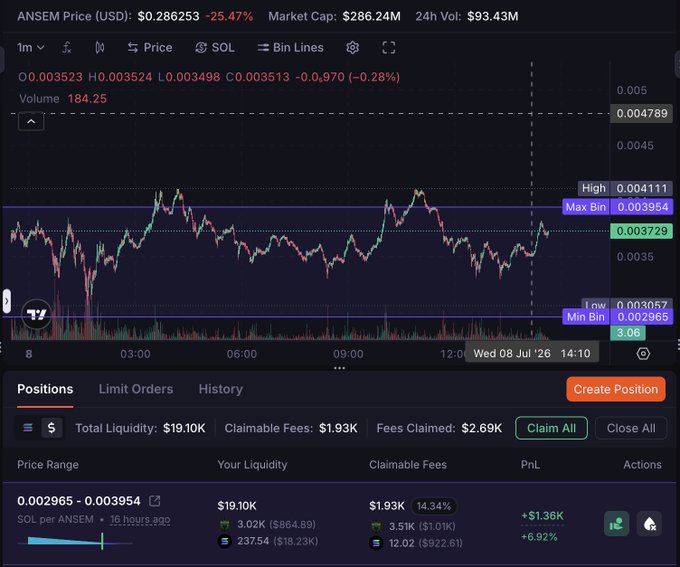This screenshot has height=567, width=680.
Task: Click the +6.92% PnL percentage
Action: click(539, 537)
